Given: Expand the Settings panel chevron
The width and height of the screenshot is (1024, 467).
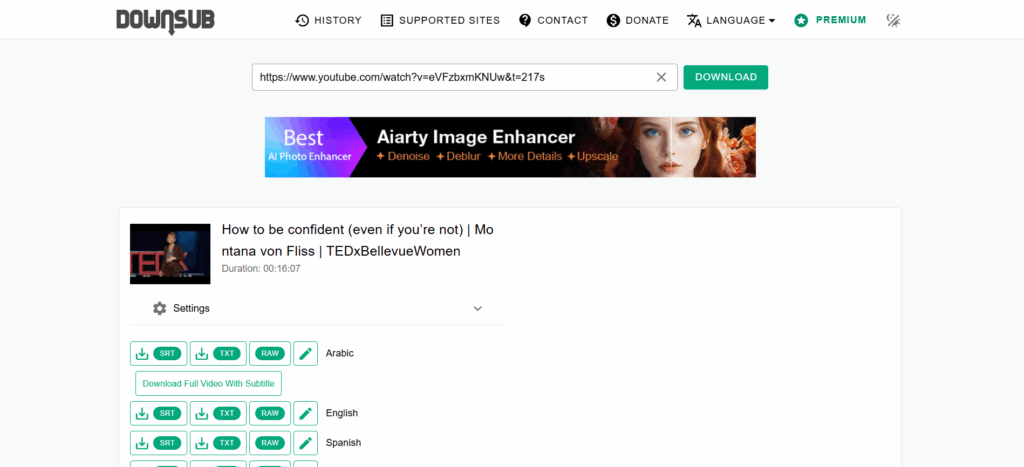Looking at the screenshot, I should click(477, 308).
